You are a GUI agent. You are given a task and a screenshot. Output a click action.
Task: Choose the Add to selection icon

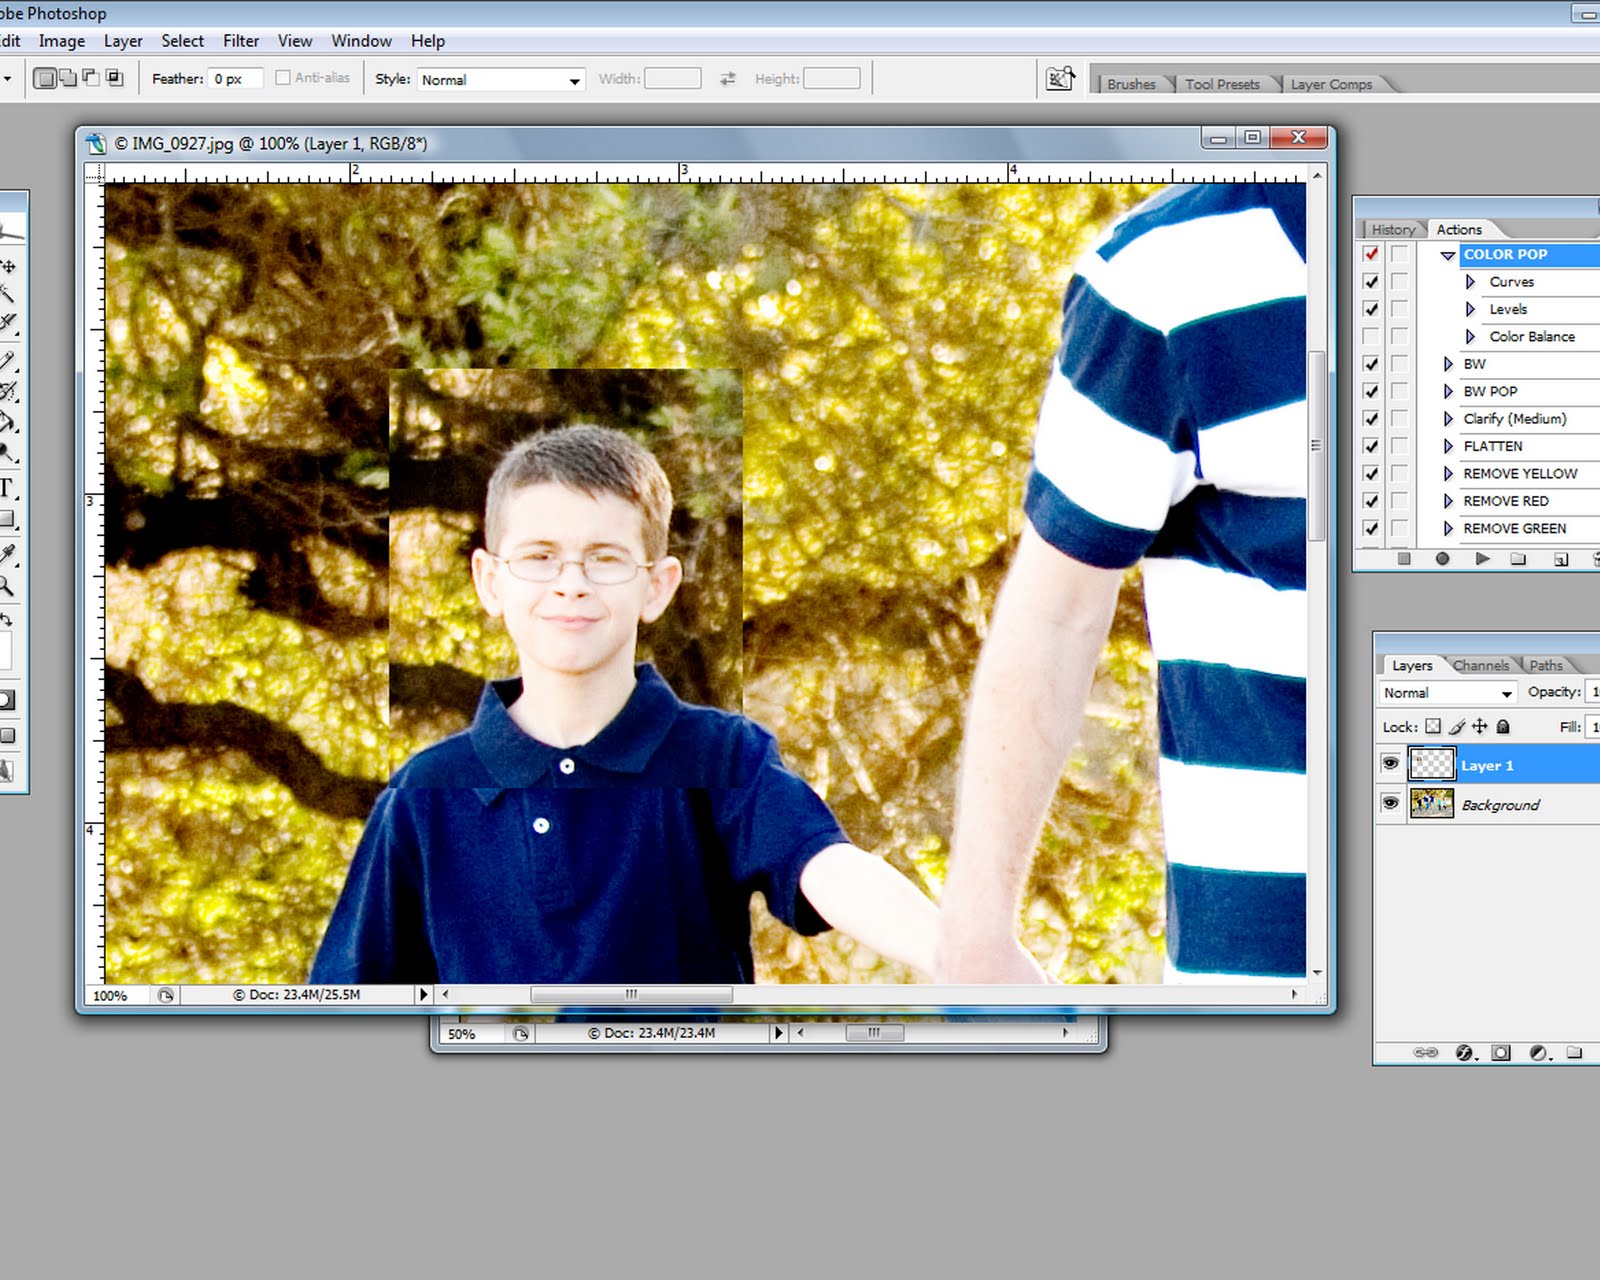pyautogui.click(x=67, y=78)
